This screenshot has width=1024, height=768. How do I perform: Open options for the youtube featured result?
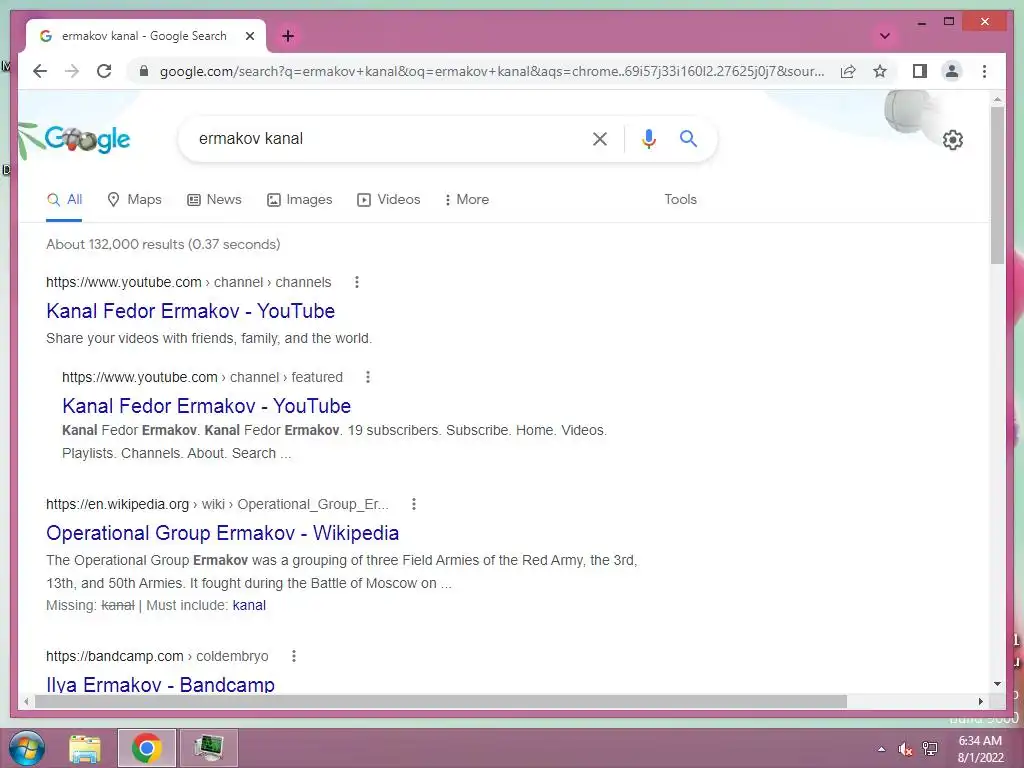pyautogui.click(x=368, y=377)
